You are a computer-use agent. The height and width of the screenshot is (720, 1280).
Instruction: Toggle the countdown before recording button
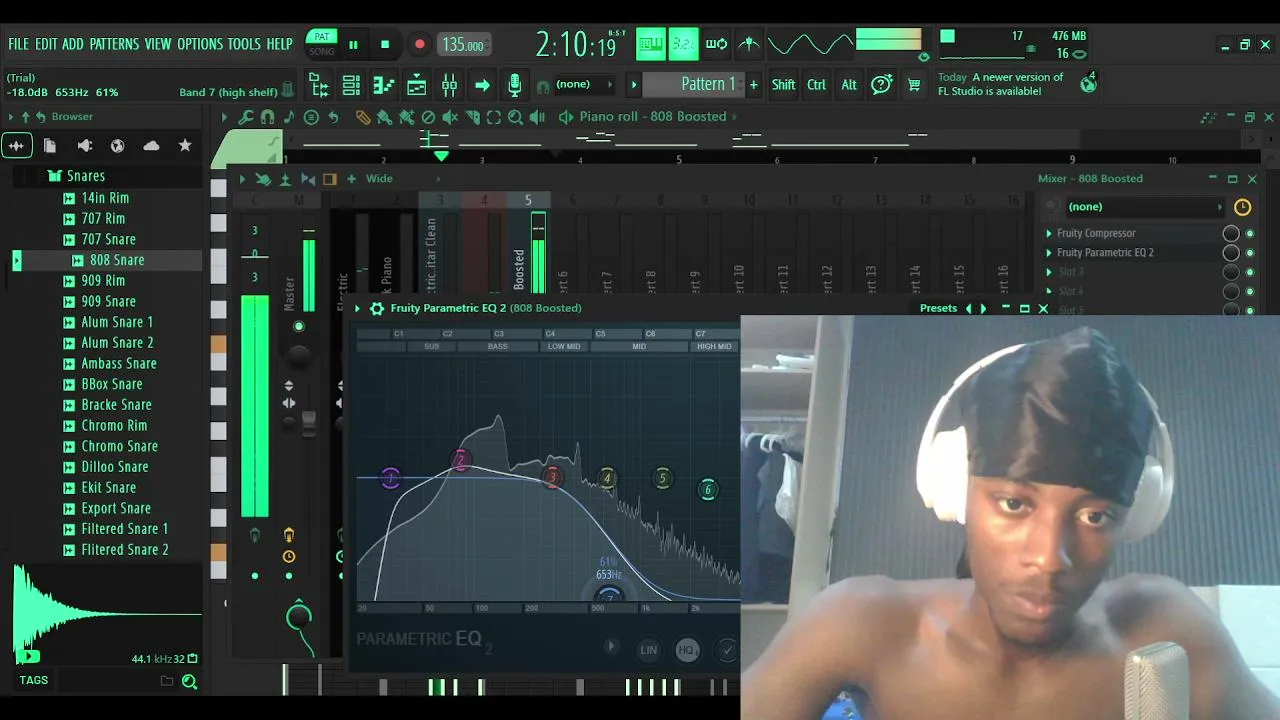683,44
